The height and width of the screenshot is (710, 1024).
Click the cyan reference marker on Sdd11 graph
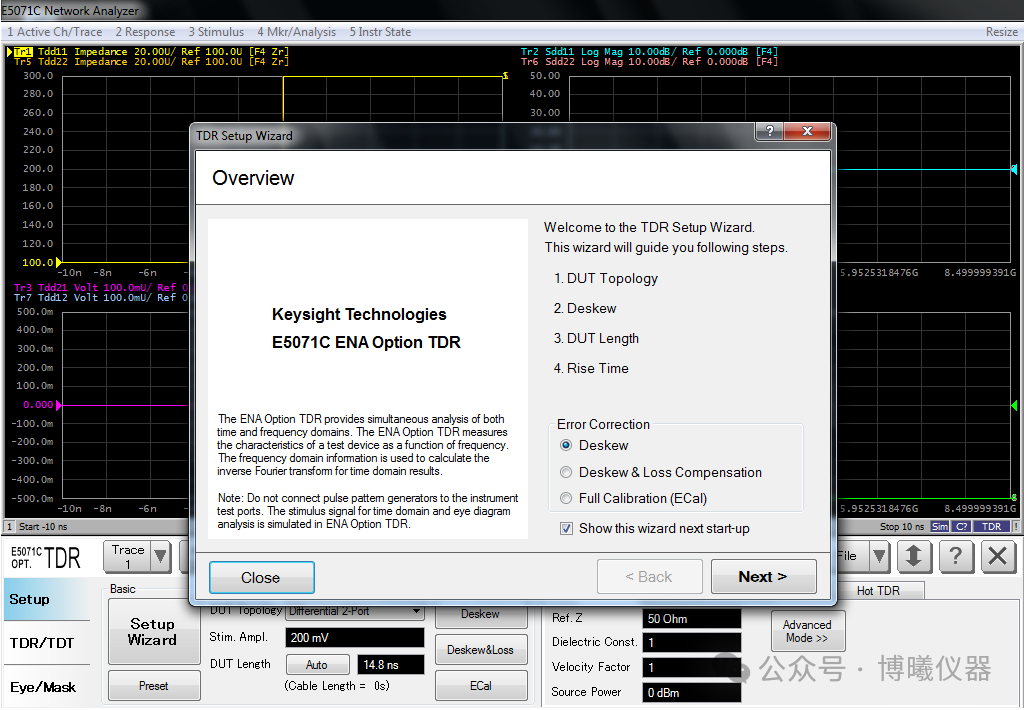(x=1014, y=169)
